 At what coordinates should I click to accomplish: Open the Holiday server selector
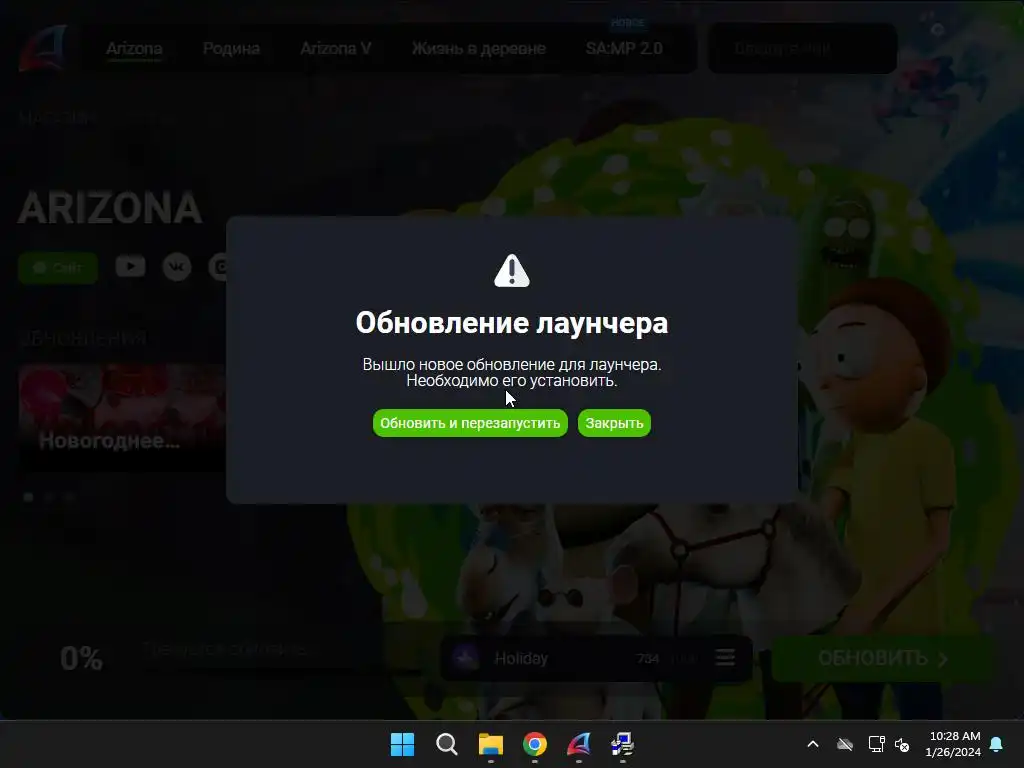click(596, 658)
